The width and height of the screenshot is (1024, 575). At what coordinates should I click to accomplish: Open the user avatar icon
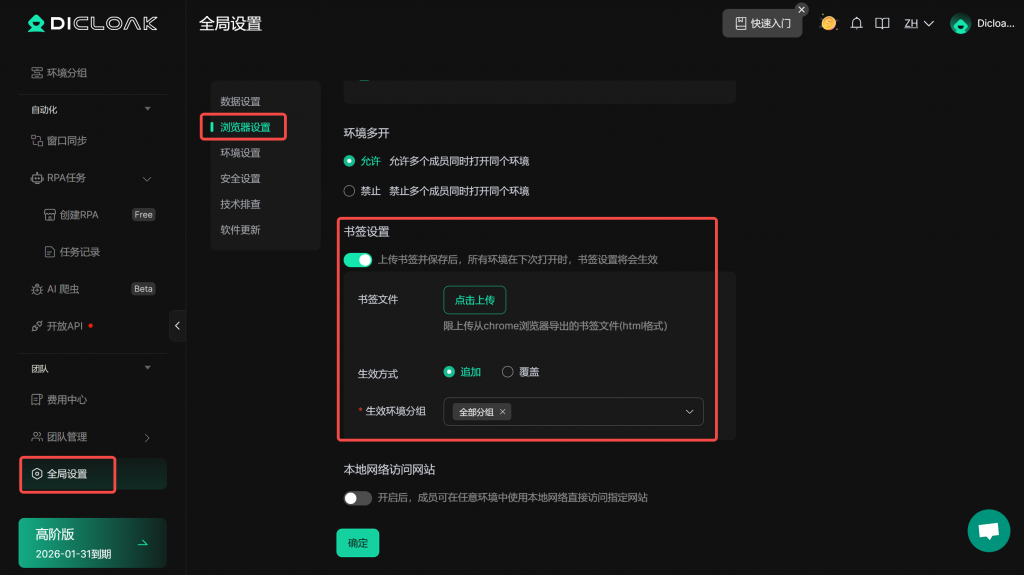click(960, 24)
